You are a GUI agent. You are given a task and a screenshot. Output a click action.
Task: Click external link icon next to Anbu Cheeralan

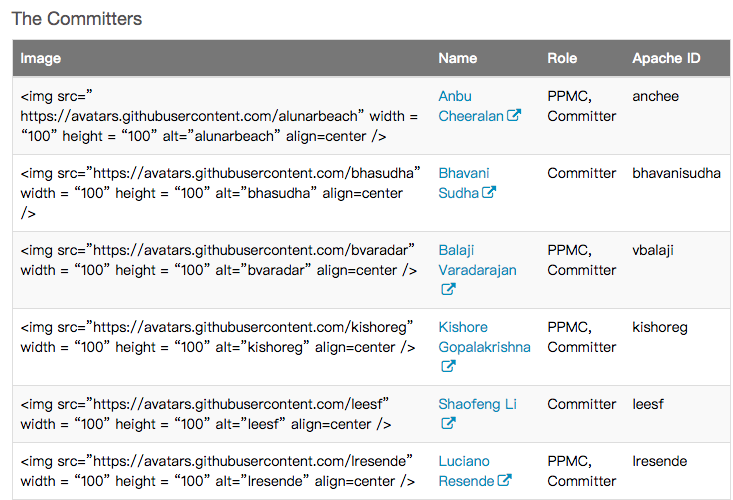point(514,116)
